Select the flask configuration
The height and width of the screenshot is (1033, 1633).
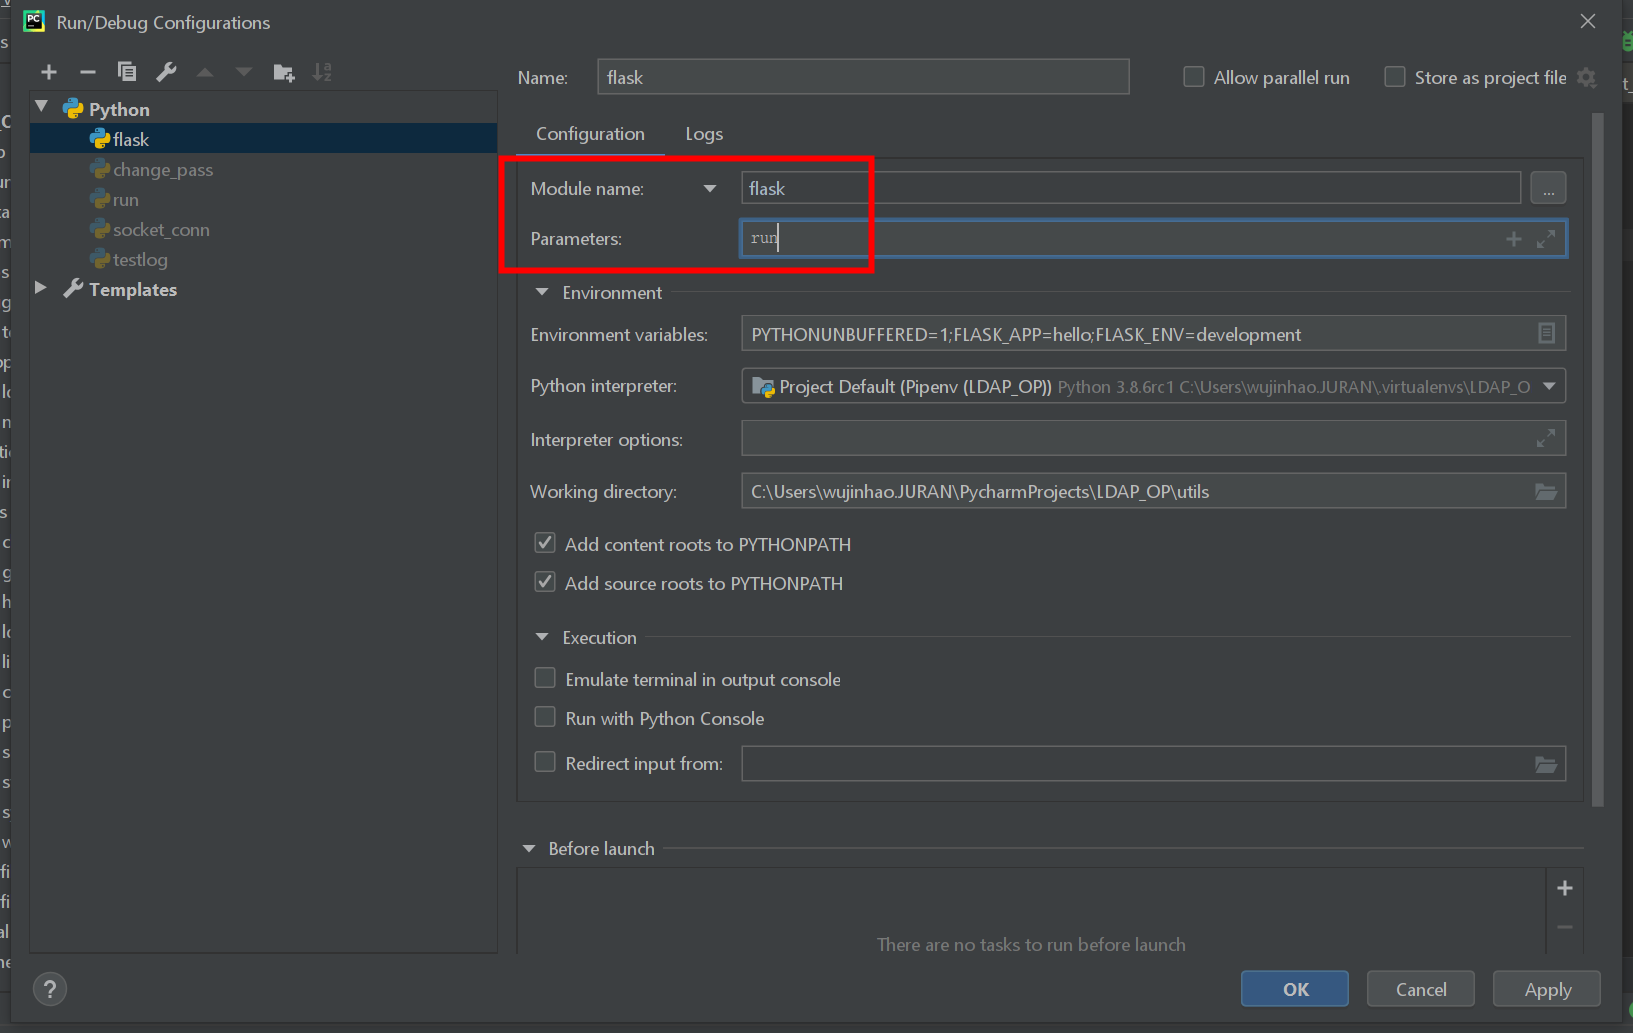tap(264, 139)
